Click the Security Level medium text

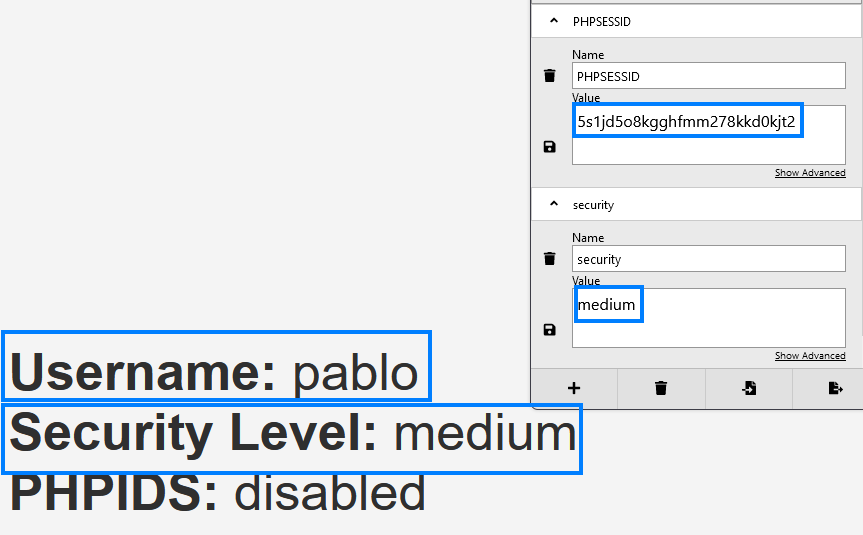(x=292, y=434)
